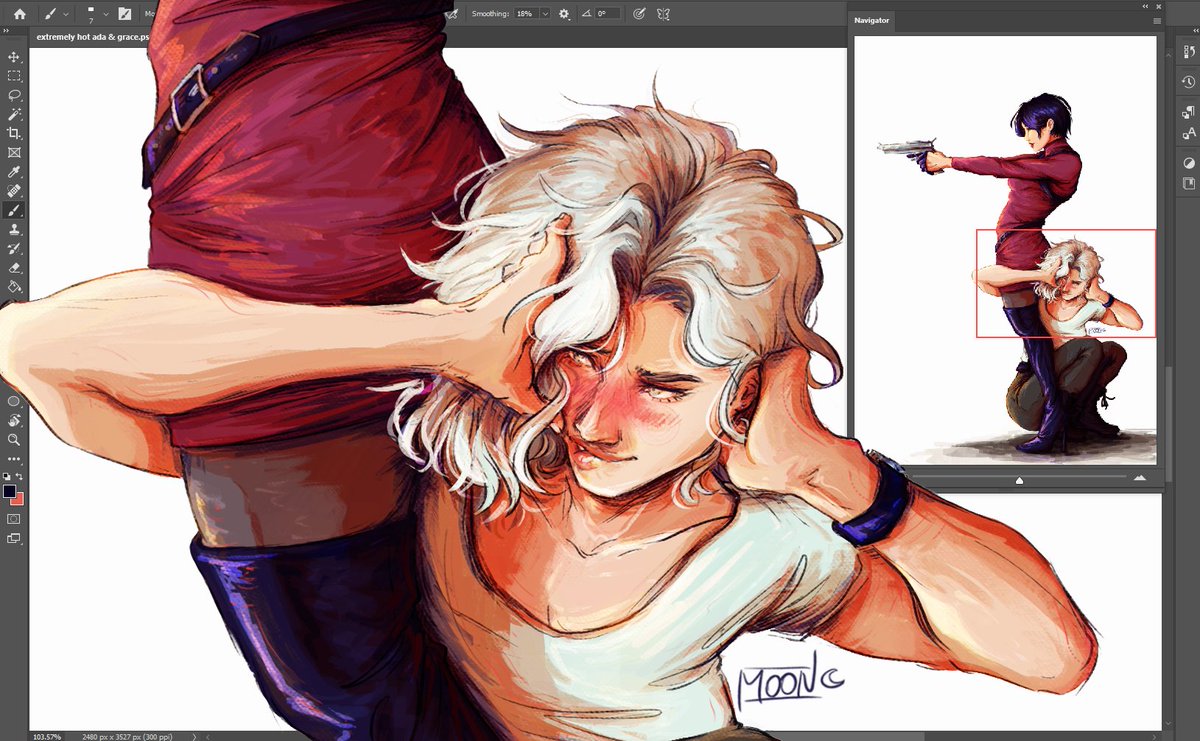Change screen mode button
Viewport: 1200px width, 741px height.
click(14, 538)
